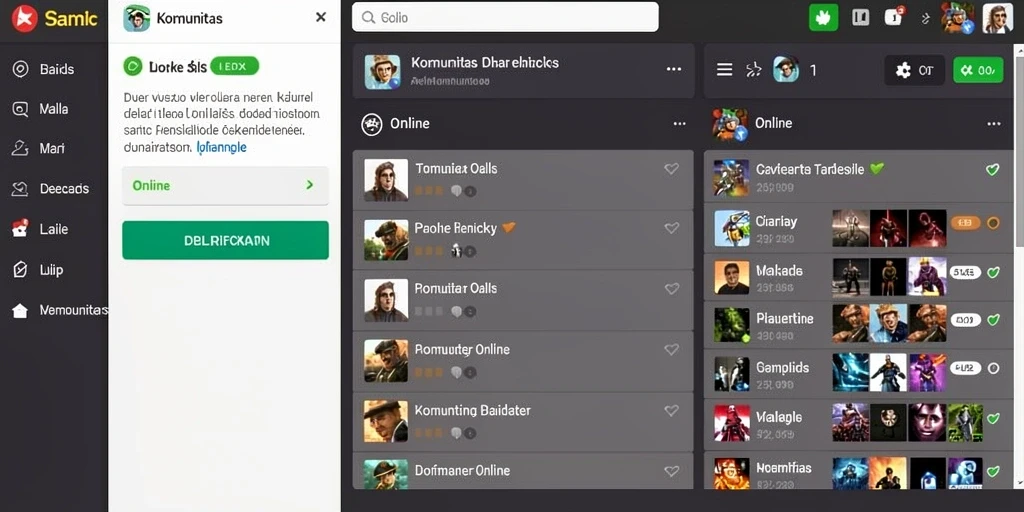Toggle Malagle green check
This screenshot has height=512, width=1024.
tap(993, 418)
